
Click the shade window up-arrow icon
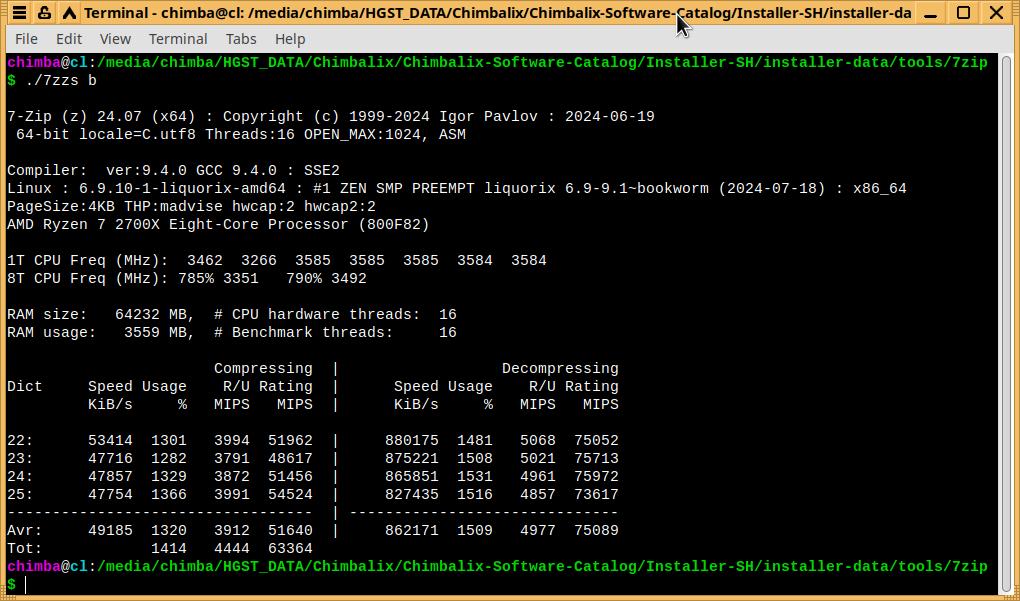pos(69,12)
